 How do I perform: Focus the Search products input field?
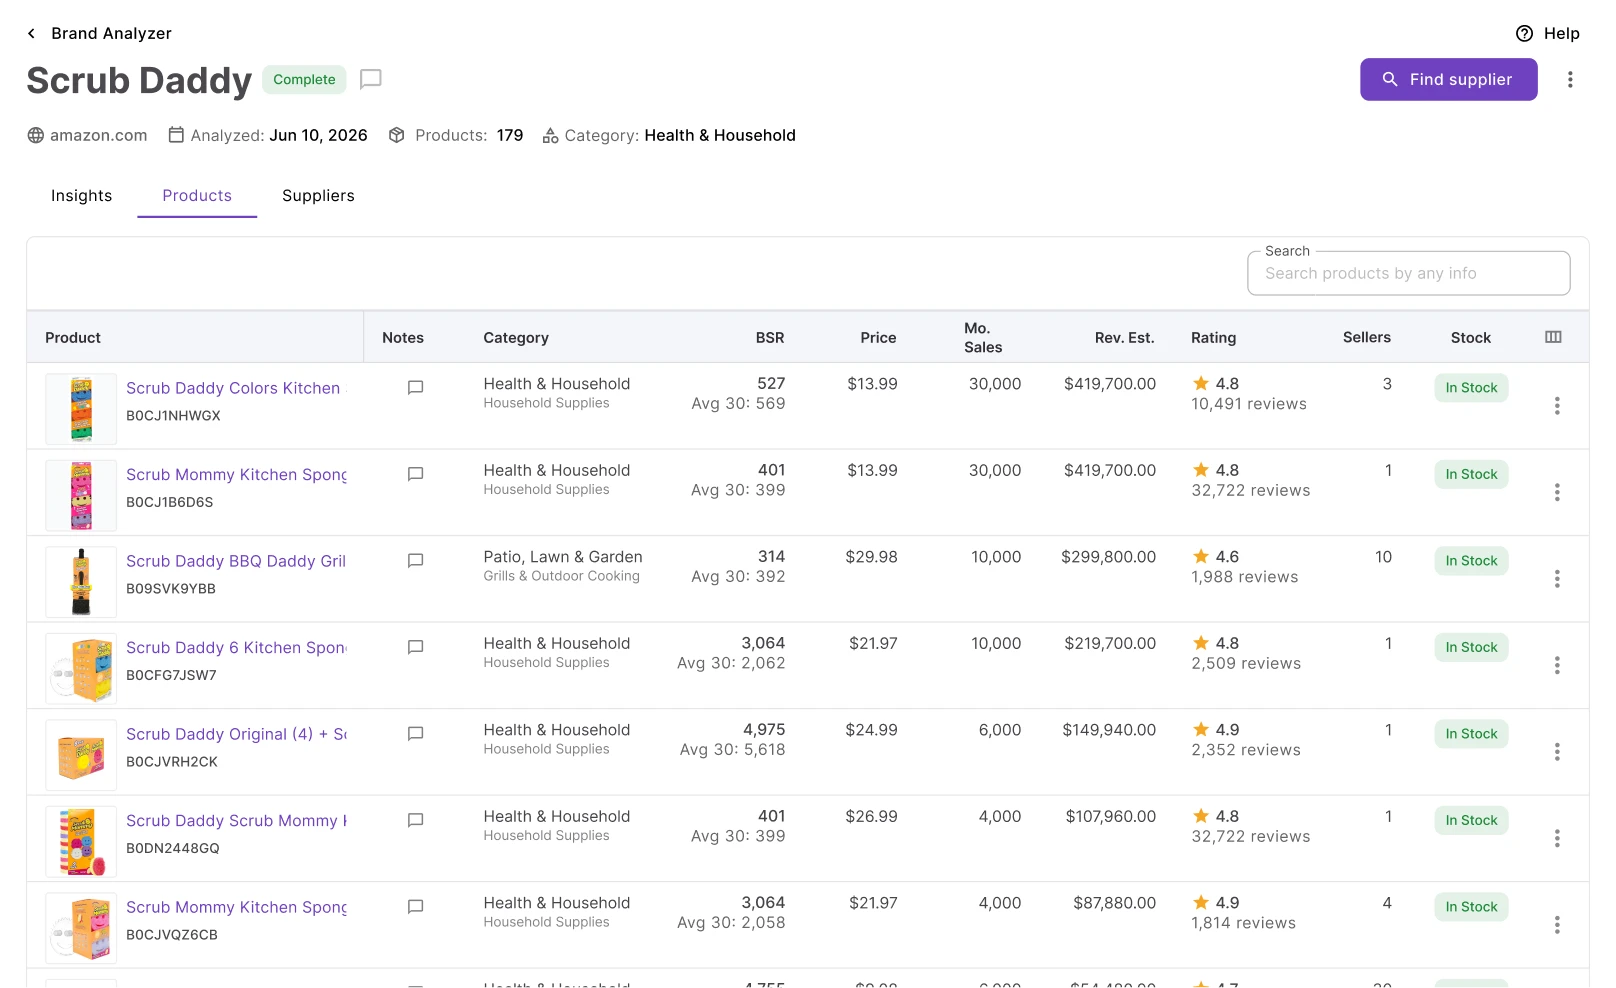(x=1408, y=273)
